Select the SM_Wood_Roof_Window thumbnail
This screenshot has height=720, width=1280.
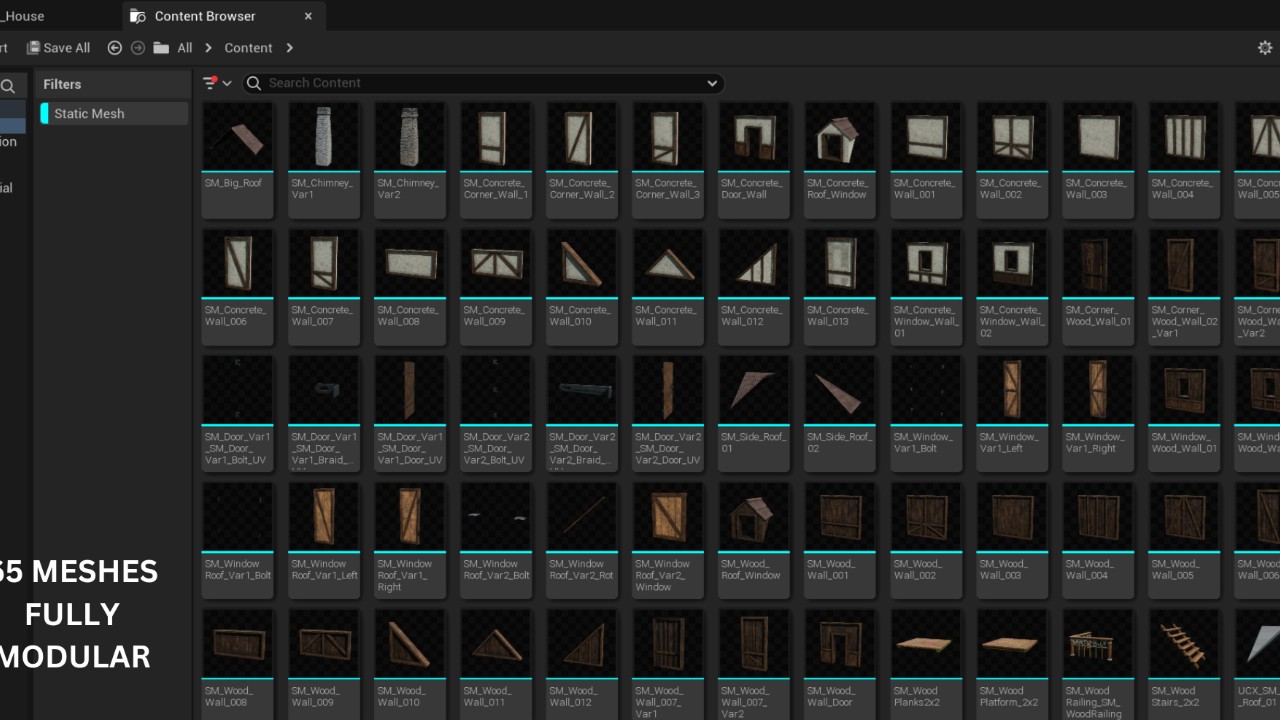click(754, 518)
